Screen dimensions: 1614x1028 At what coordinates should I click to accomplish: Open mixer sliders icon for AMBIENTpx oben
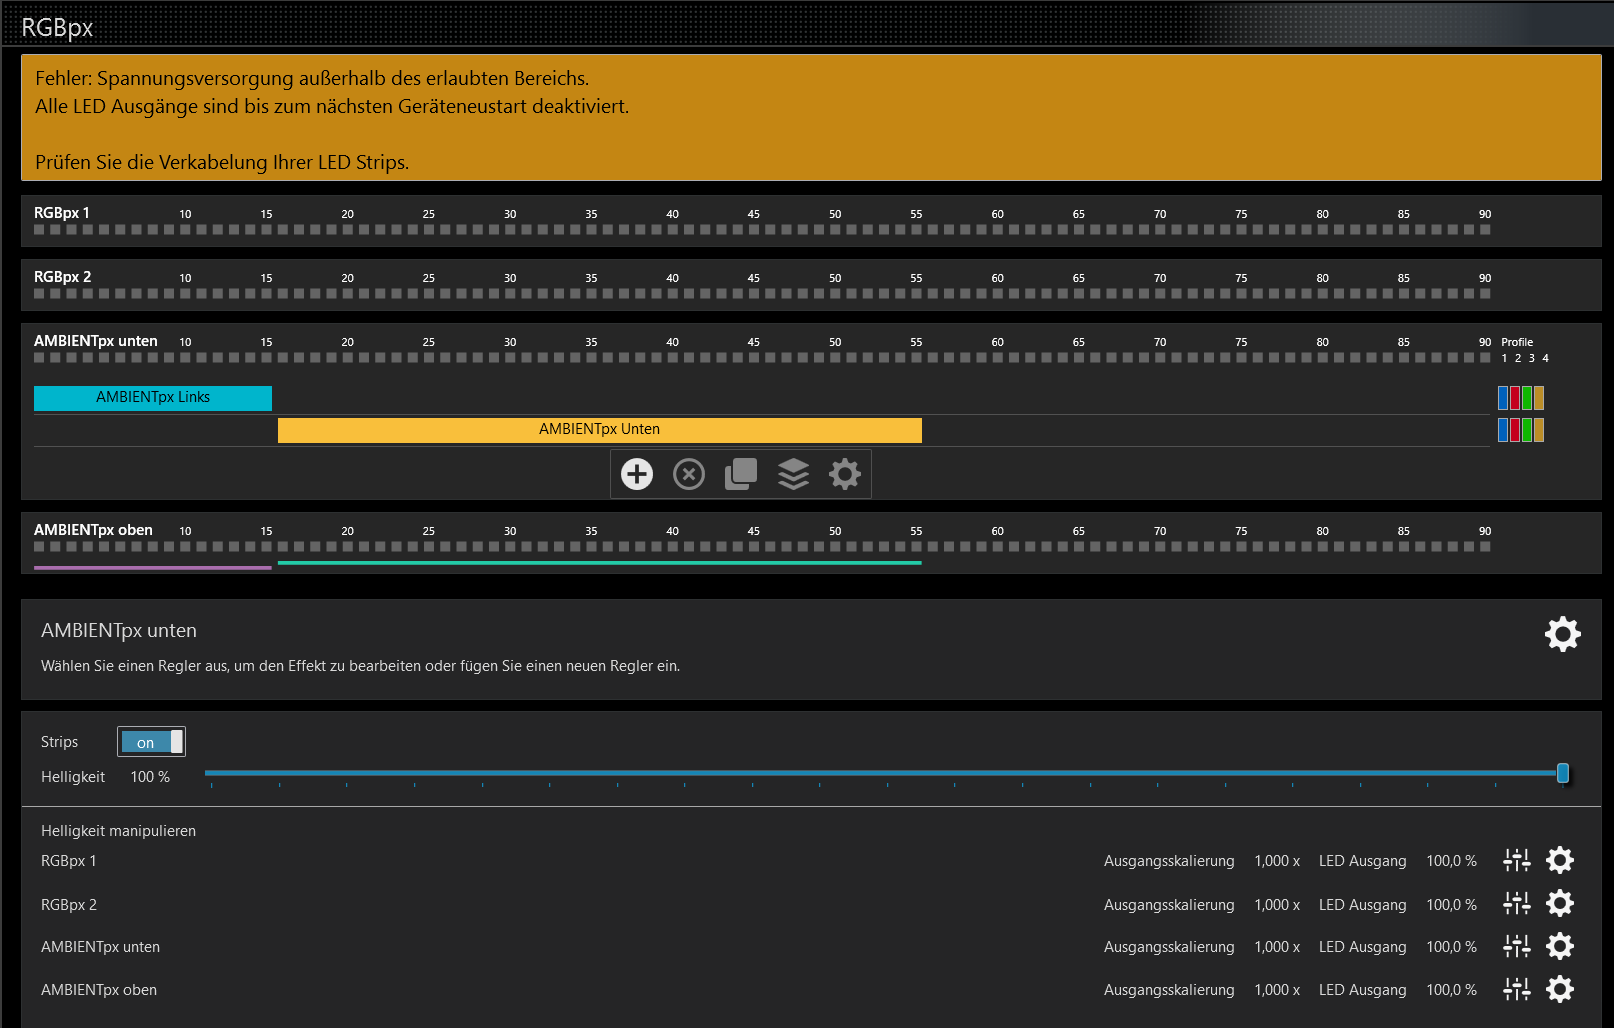(x=1516, y=989)
